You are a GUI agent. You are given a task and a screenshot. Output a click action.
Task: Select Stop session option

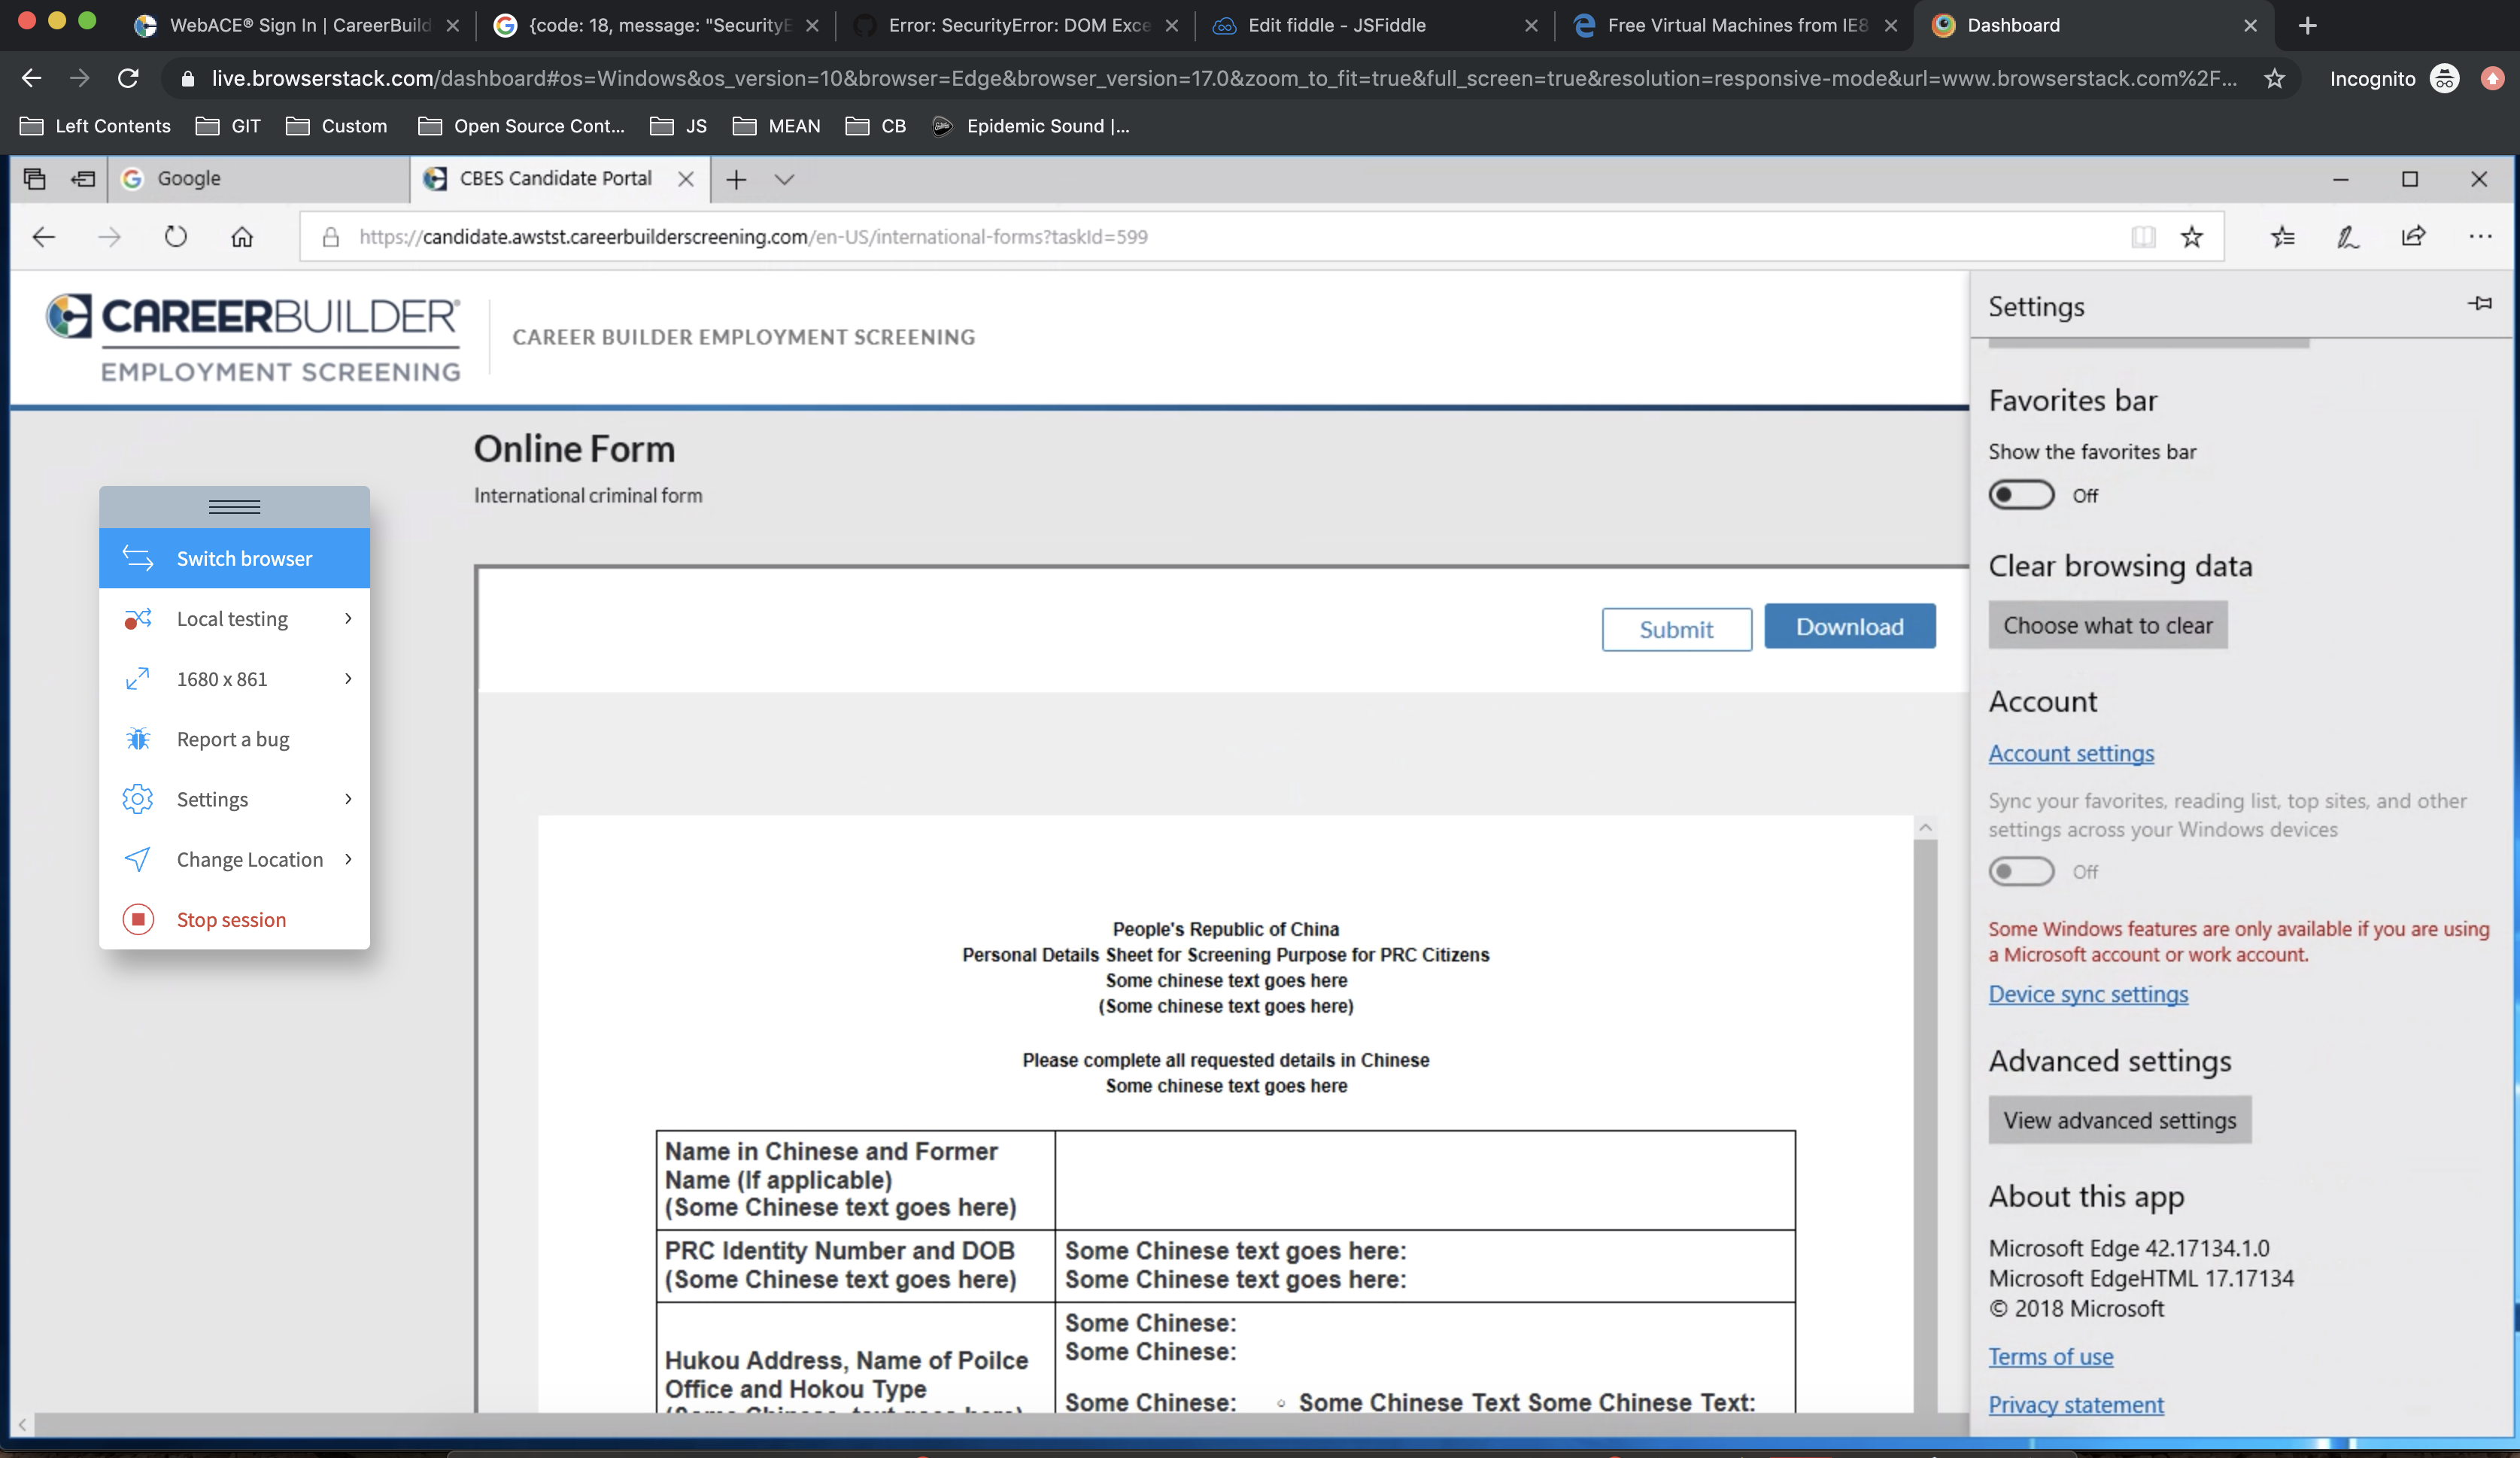[234, 919]
